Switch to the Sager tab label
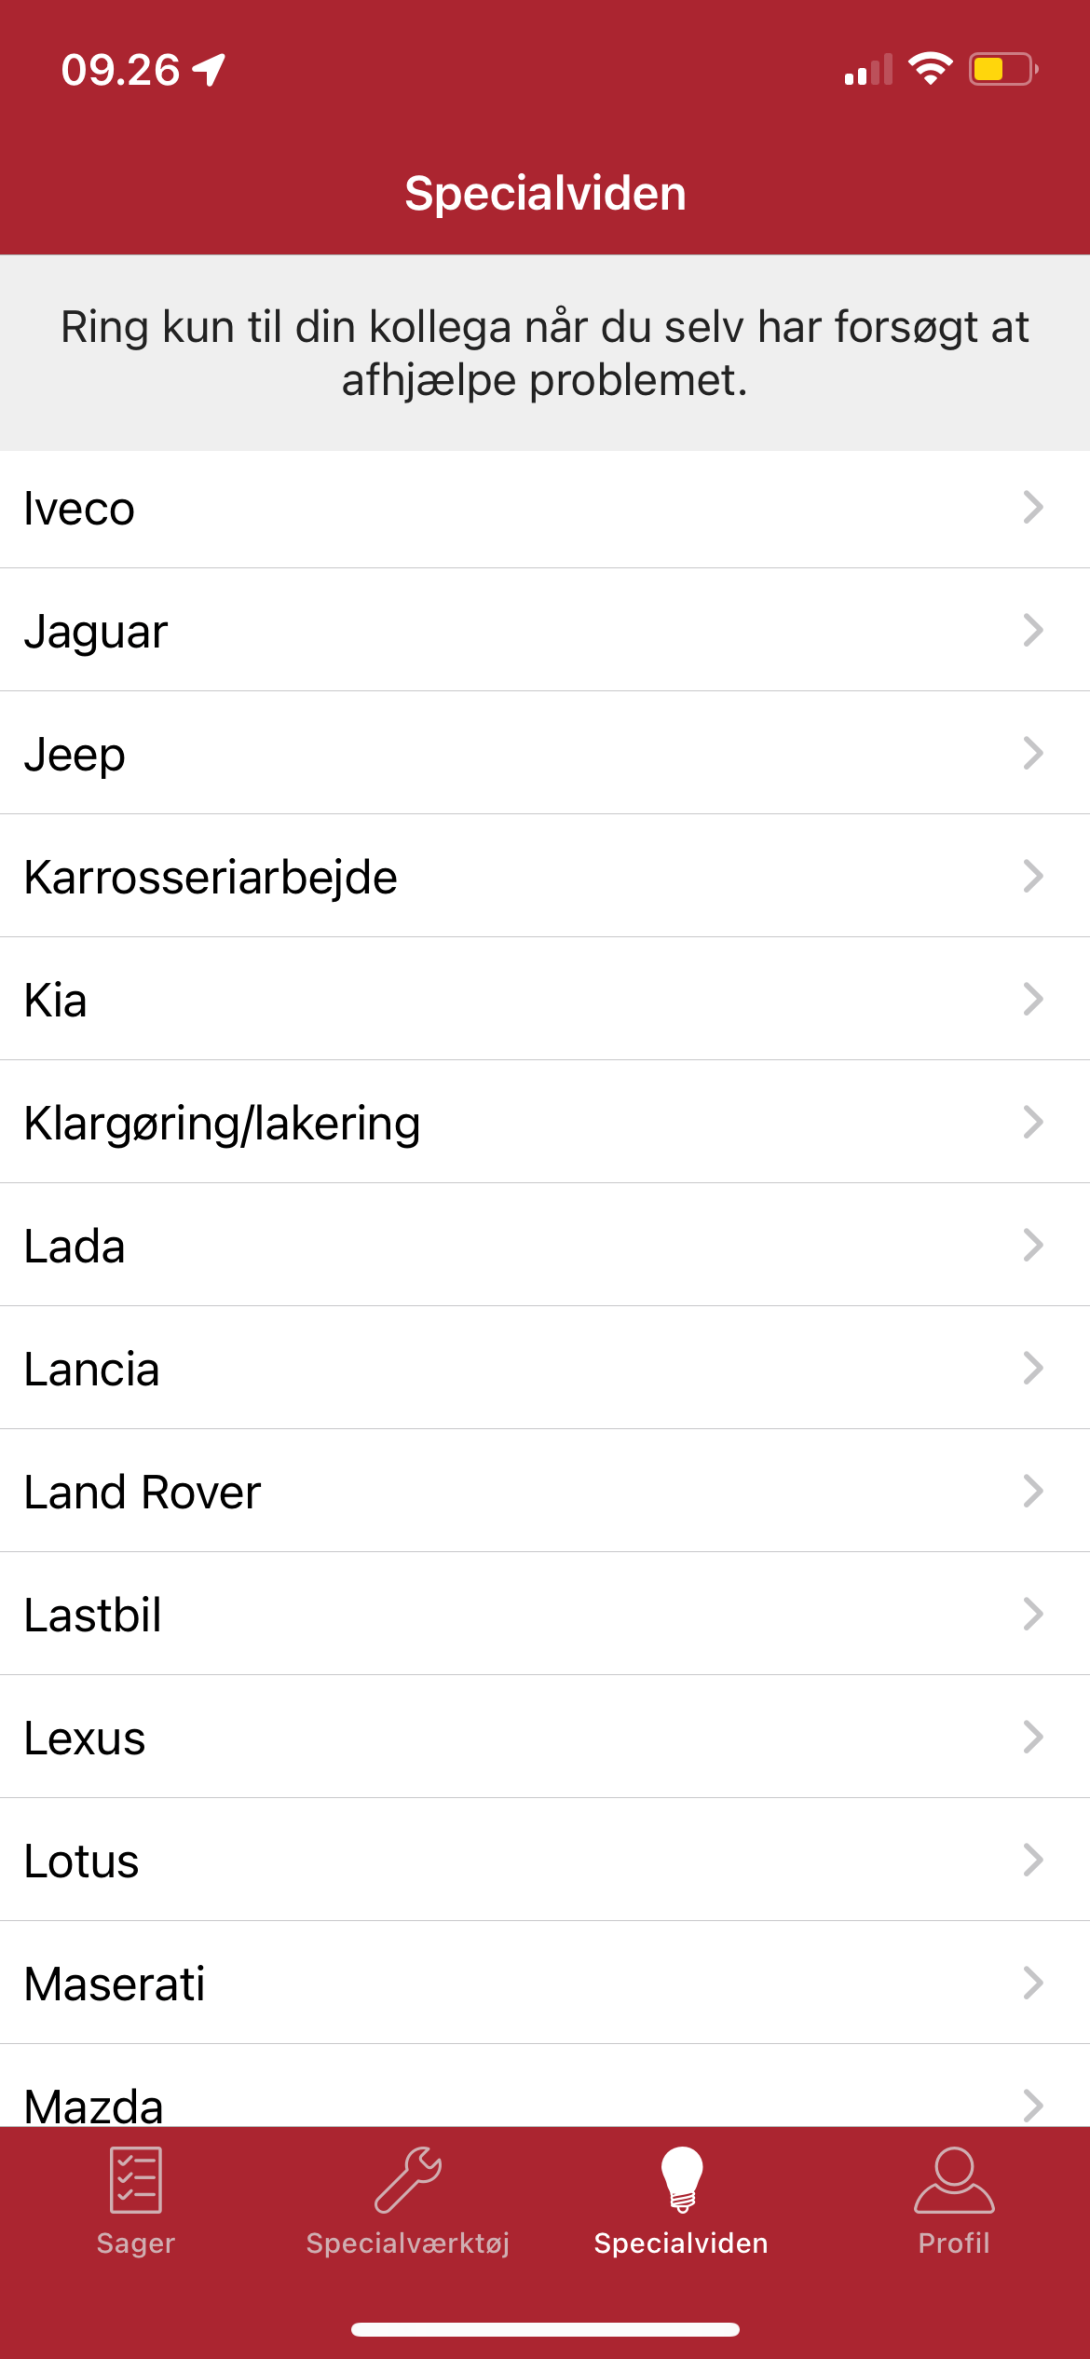The height and width of the screenshot is (2359, 1090). pyautogui.click(x=135, y=2243)
